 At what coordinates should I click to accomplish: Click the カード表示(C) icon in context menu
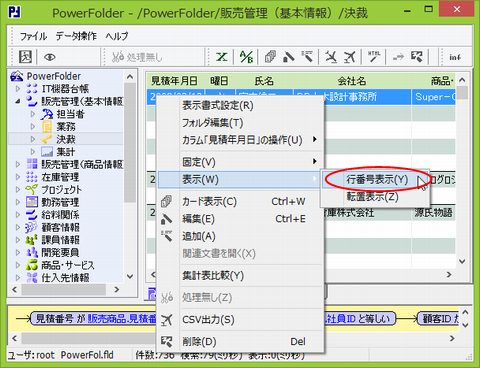tap(167, 201)
